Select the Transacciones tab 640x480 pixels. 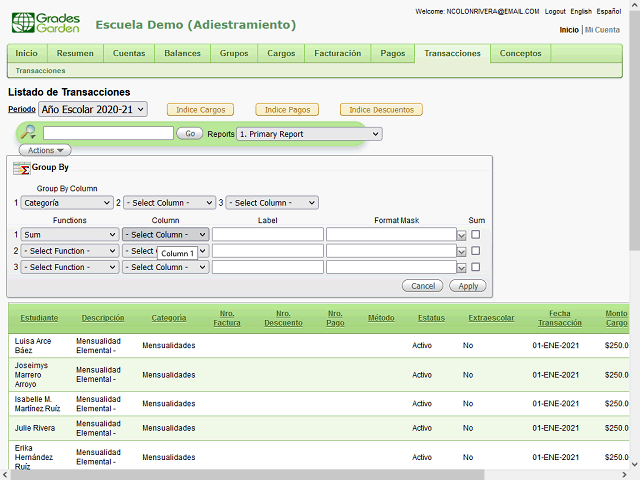452,53
